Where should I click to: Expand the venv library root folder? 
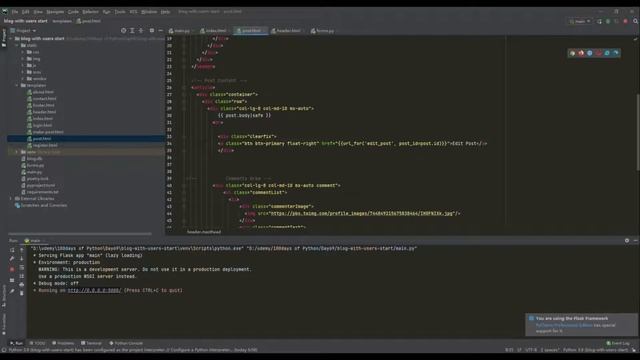click(x=17, y=152)
